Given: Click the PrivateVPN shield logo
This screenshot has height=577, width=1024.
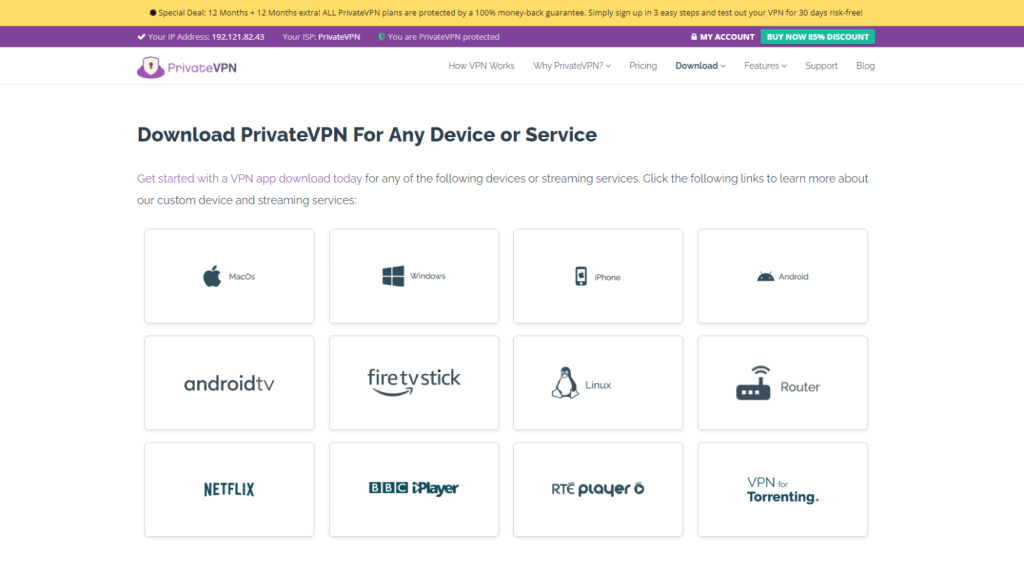Looking at the screenshot, I should coord(151,67).
